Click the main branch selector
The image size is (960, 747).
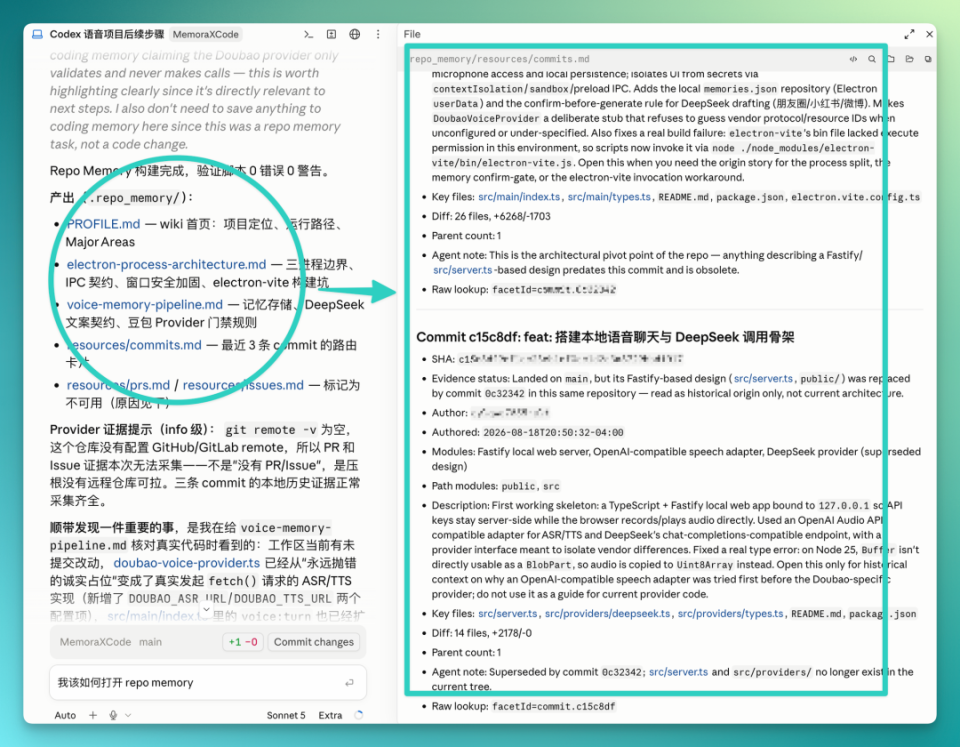[150, 642]
